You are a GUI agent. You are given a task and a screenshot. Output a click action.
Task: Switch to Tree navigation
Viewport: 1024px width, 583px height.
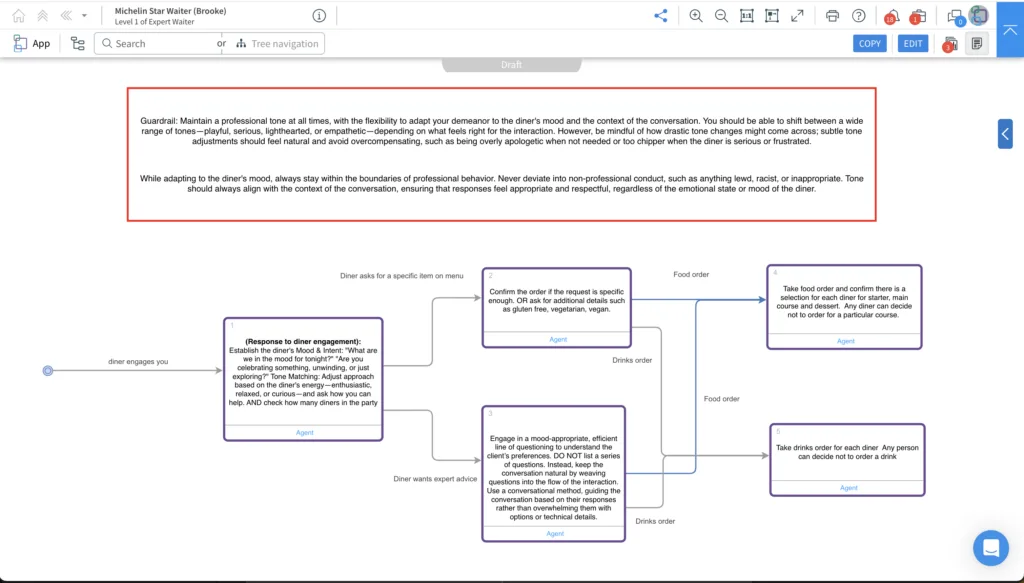click(277, 44)
